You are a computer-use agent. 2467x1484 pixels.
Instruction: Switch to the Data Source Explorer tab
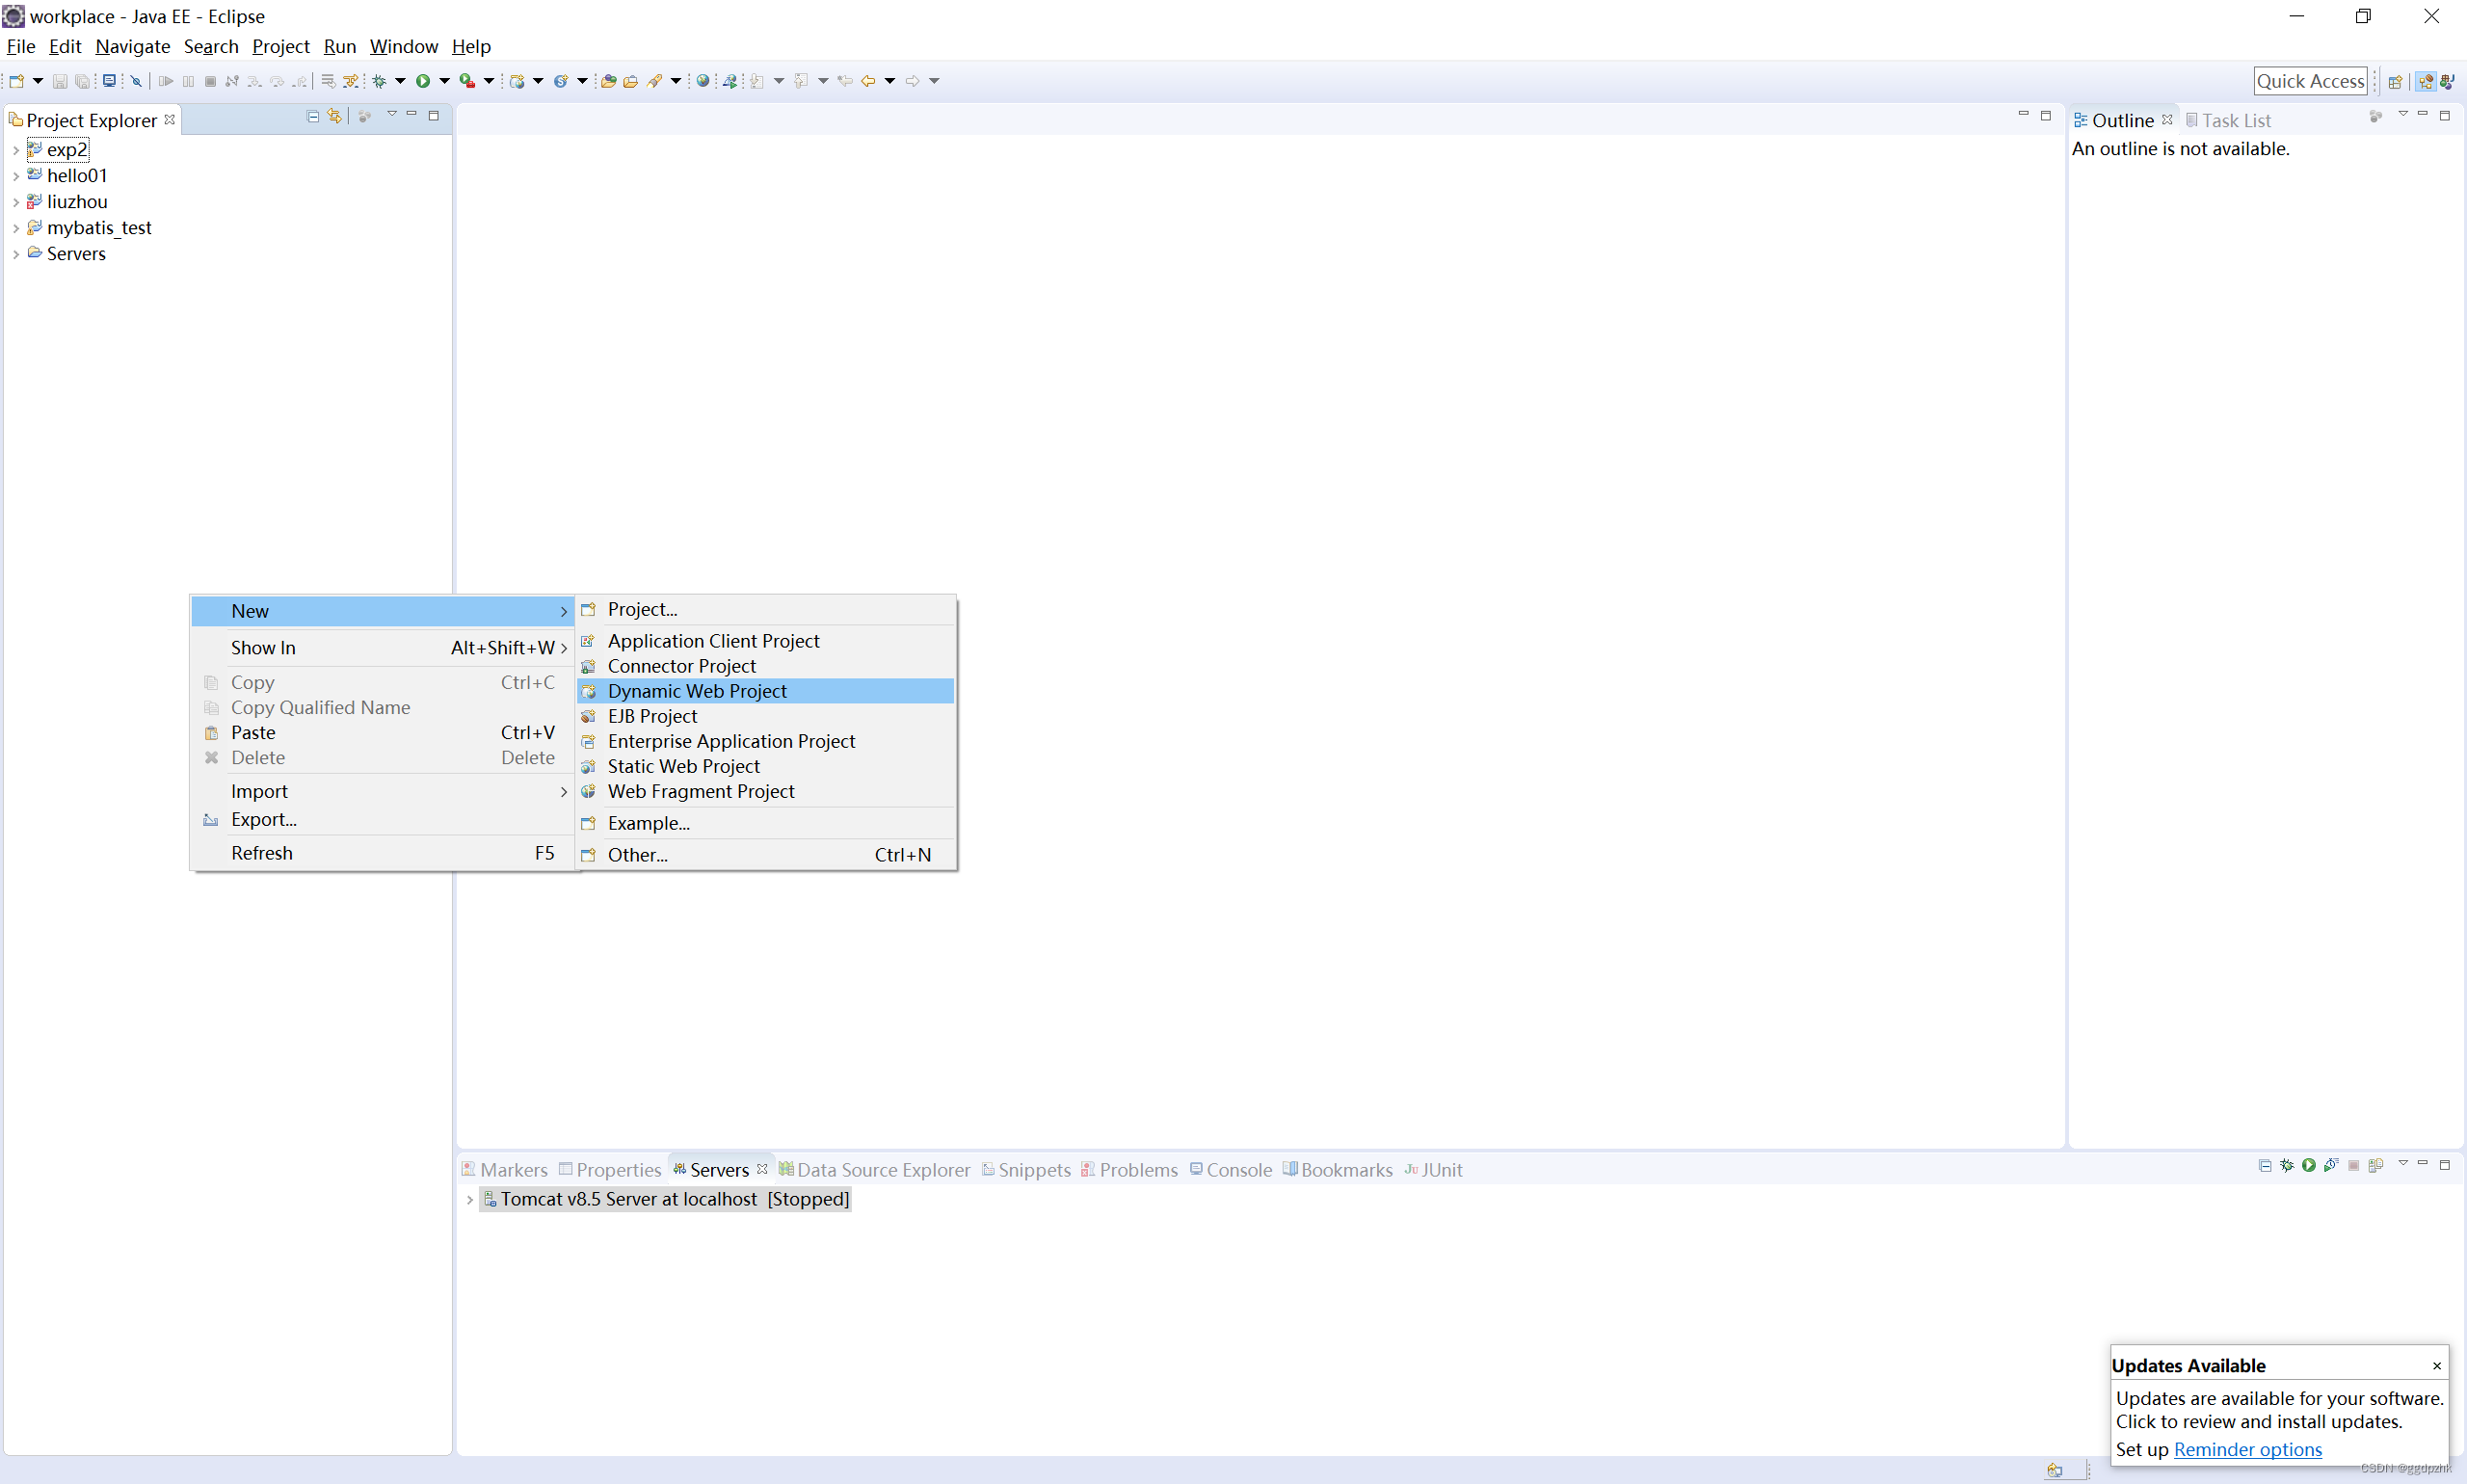[874, 1170]
